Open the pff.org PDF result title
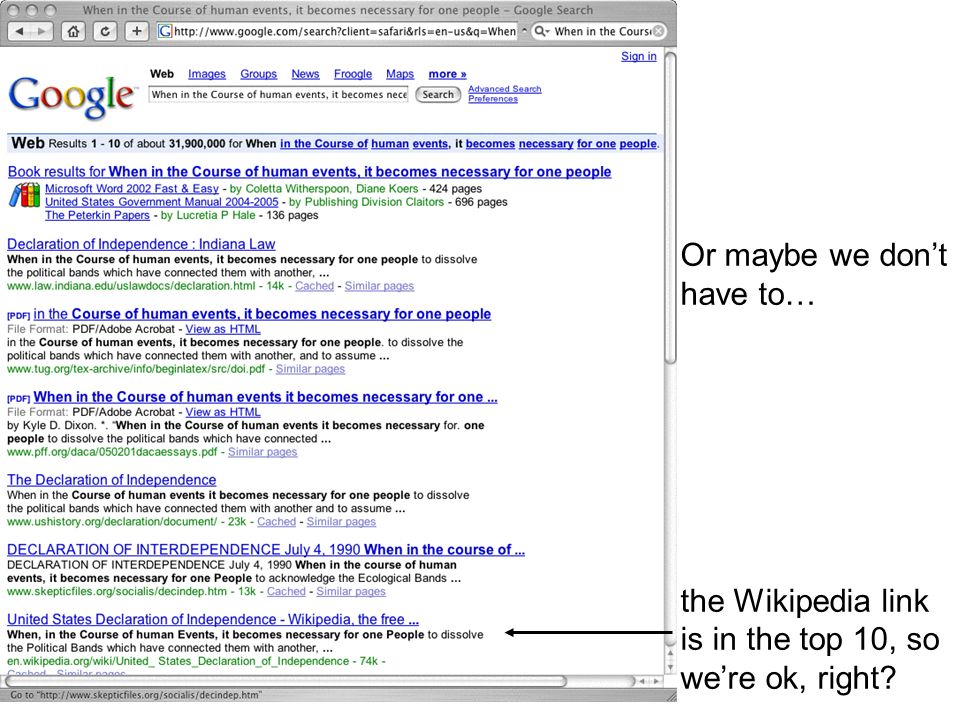Image resolution: width=960 pixels, height=720 pixels. click(266, 397)
